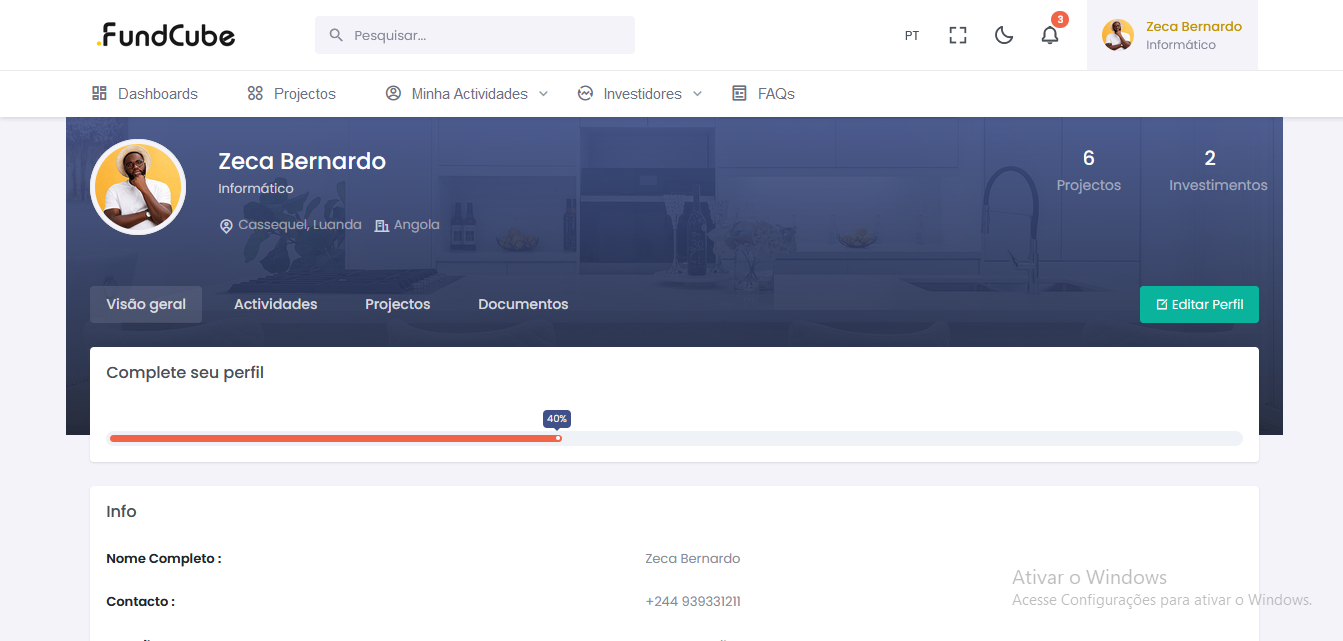Switch to dark mode with moon icon

pyautogui.click(x=1004, y=35)
